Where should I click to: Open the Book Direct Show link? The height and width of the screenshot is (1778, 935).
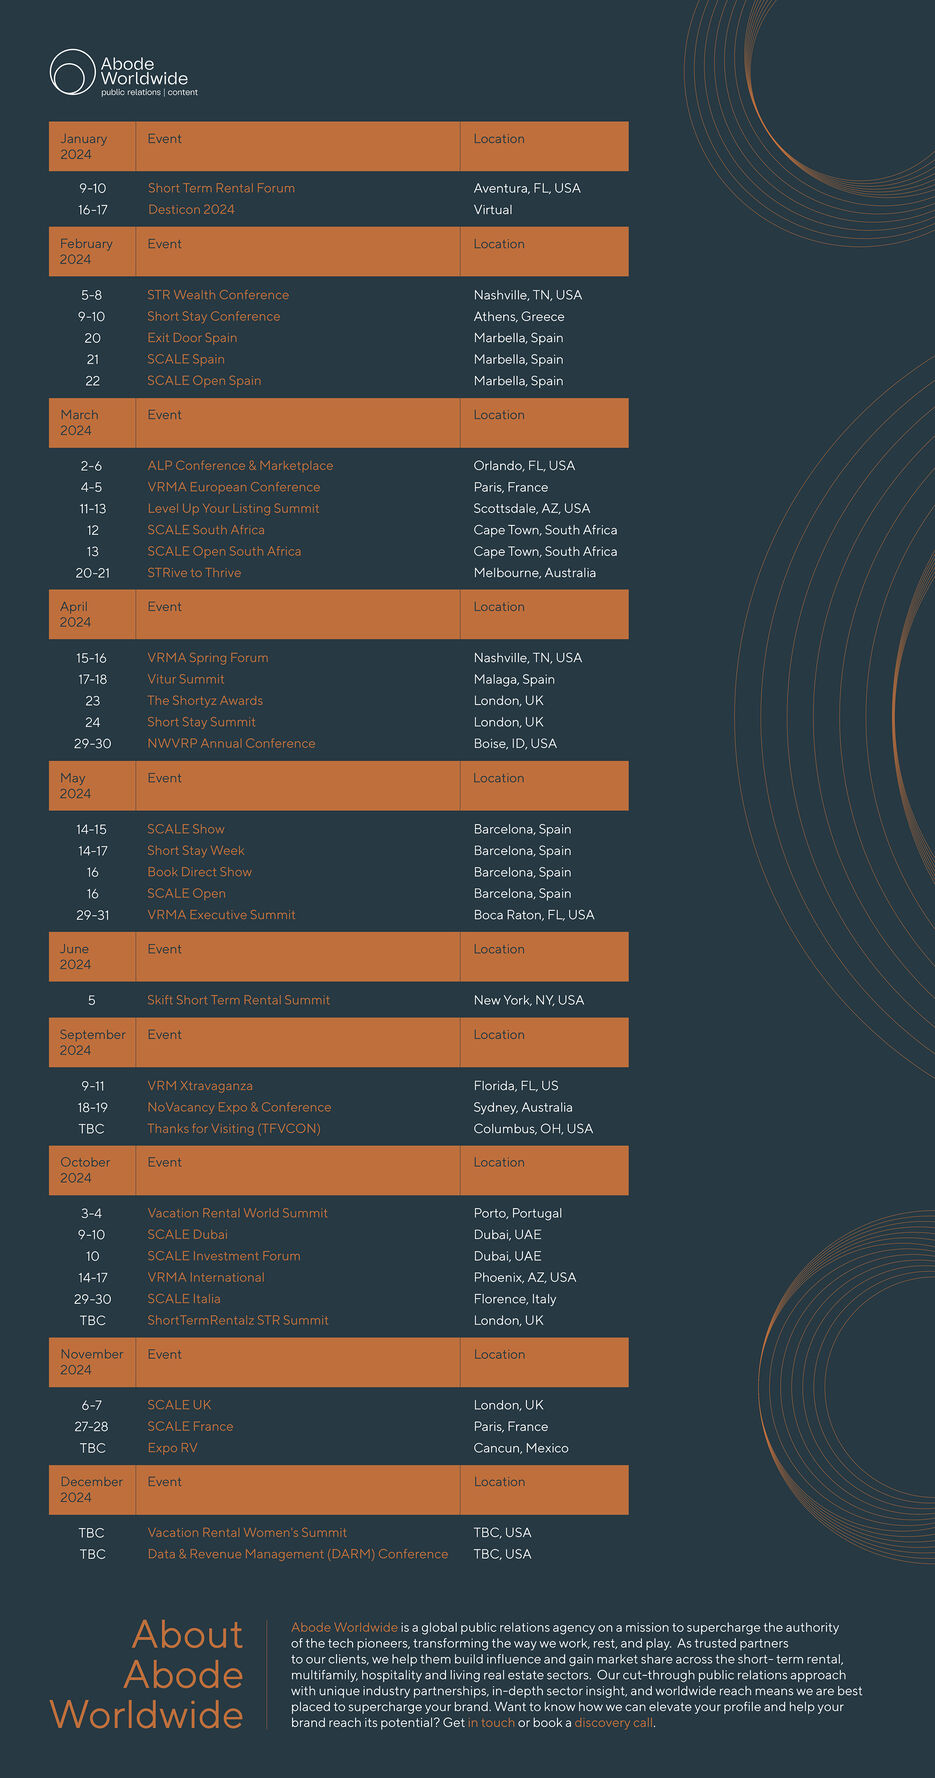point(199,873)
